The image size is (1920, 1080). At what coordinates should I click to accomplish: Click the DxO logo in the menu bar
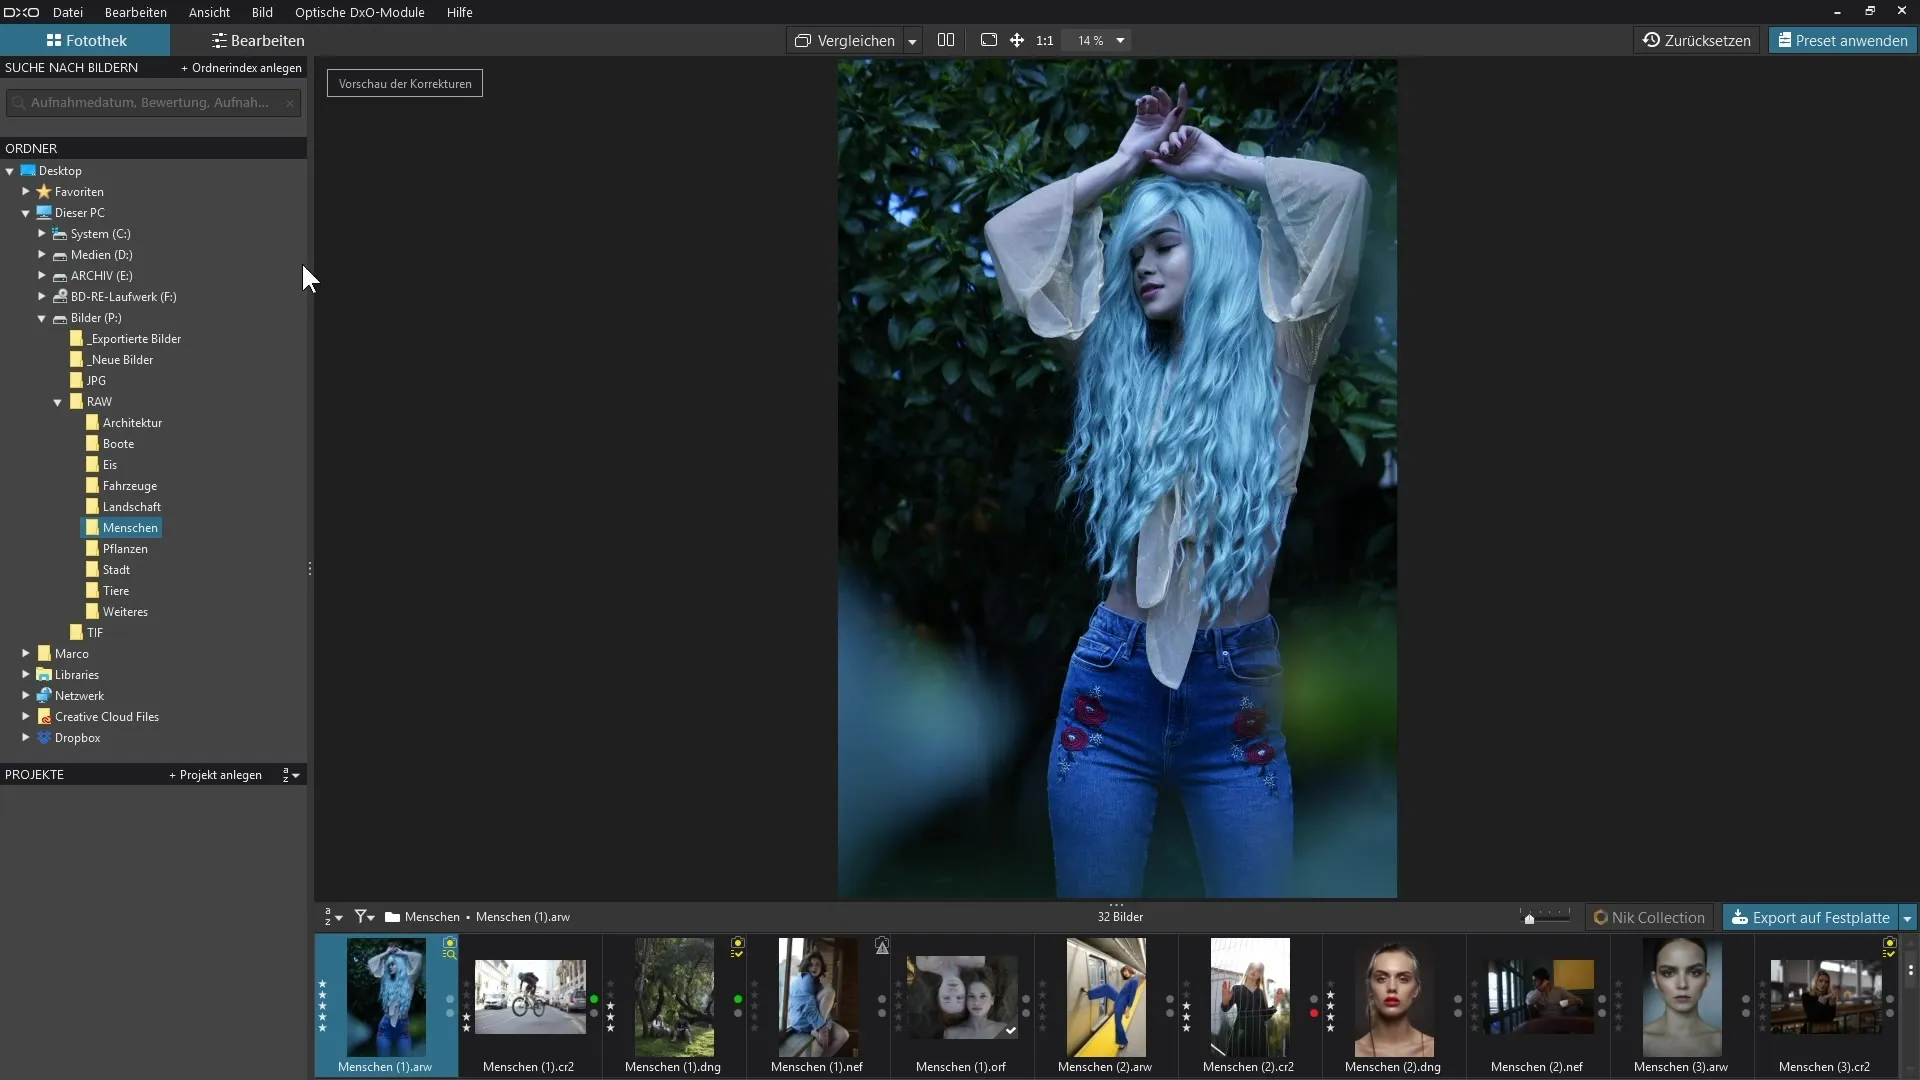tap(22, 12)
